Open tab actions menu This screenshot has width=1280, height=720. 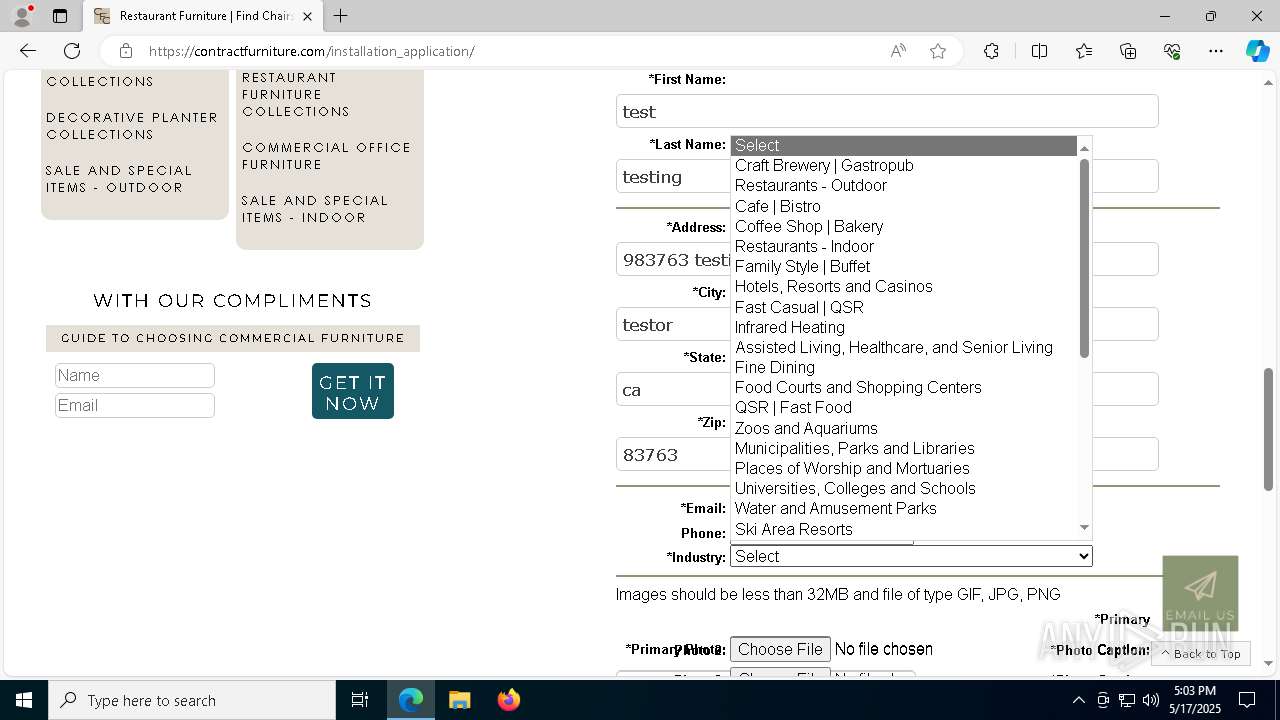tap(60, 16)
